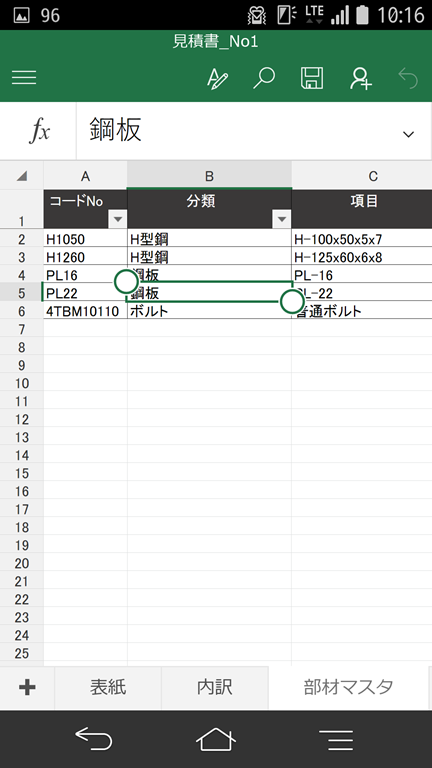
Task: Save the workbook with the floppy icon
Action: pos(312,78)
